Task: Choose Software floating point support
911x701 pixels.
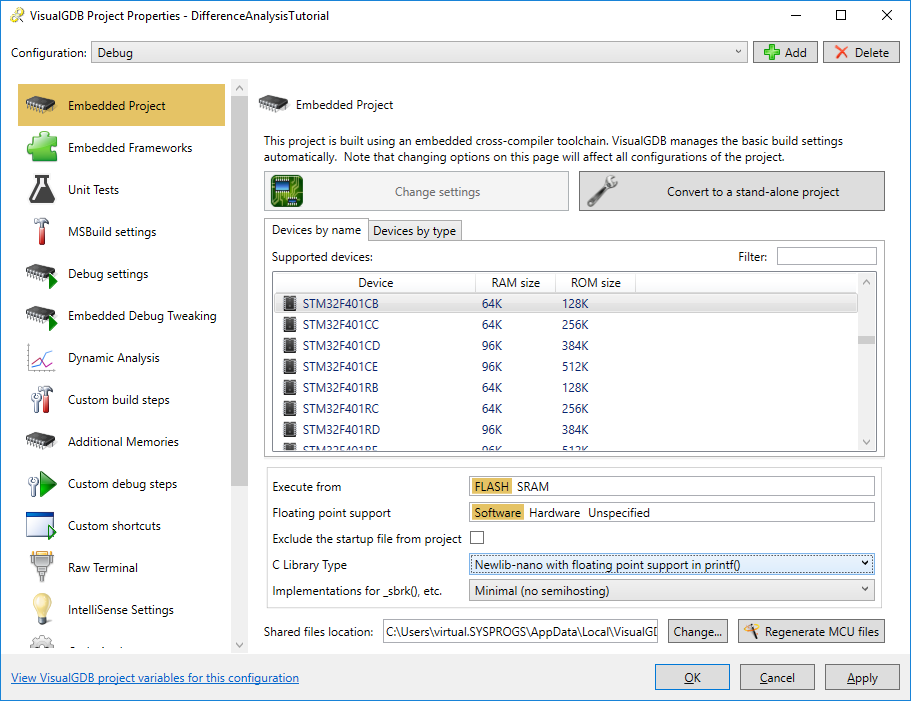Action: 497,512
